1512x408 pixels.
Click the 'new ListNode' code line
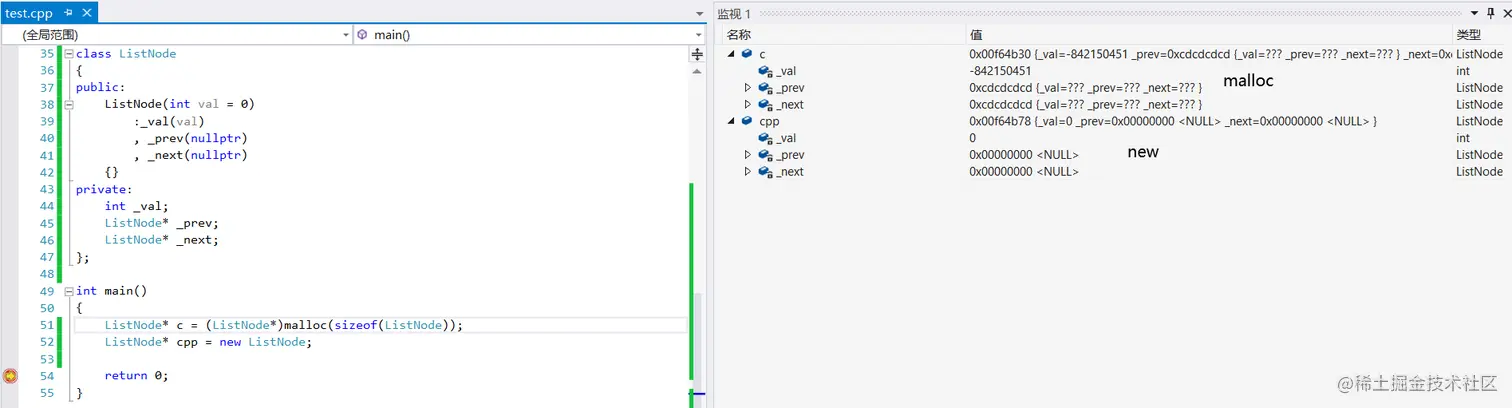click(208, 342)
